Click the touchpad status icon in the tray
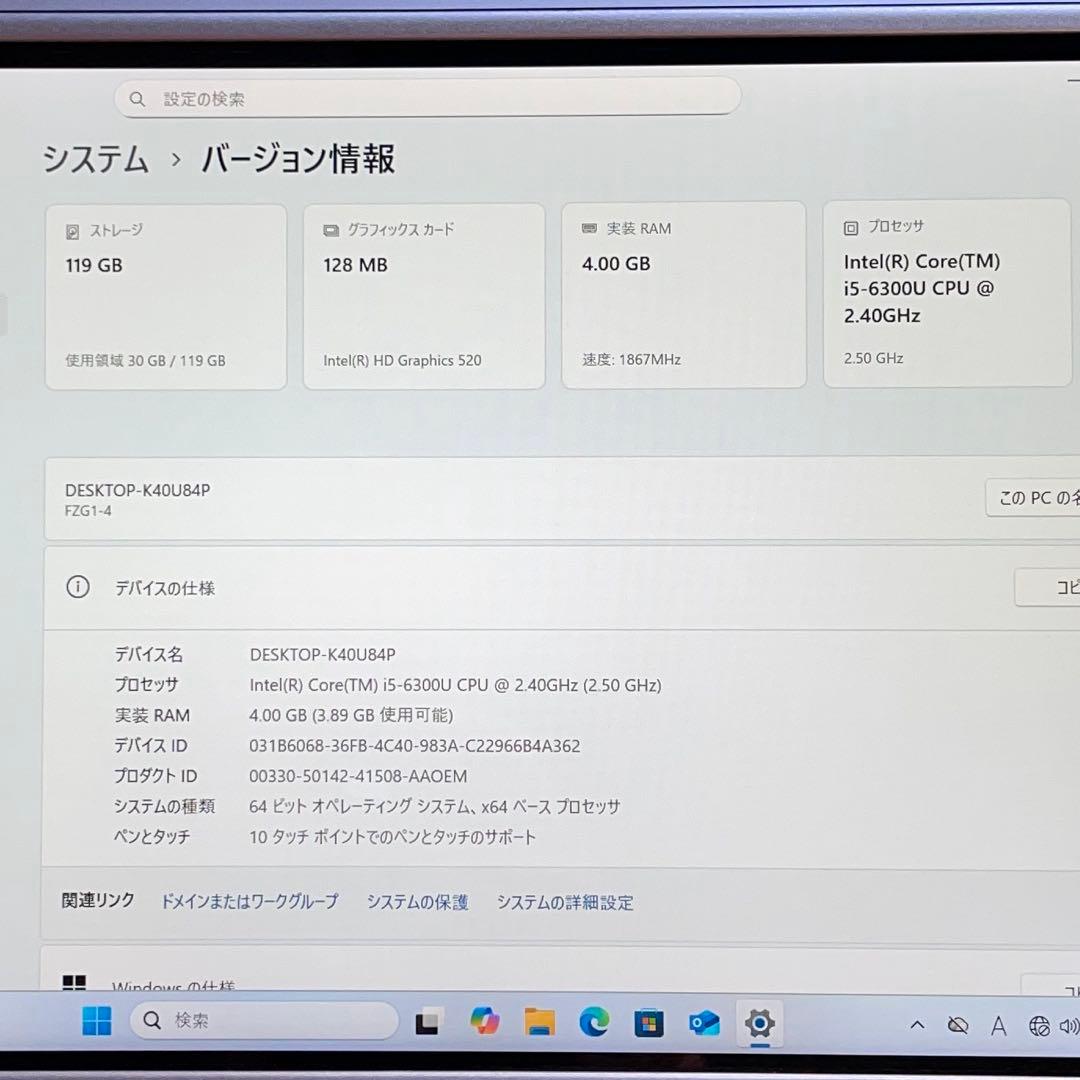This screenshot has height=1080, width=1080. point(957,1024)
